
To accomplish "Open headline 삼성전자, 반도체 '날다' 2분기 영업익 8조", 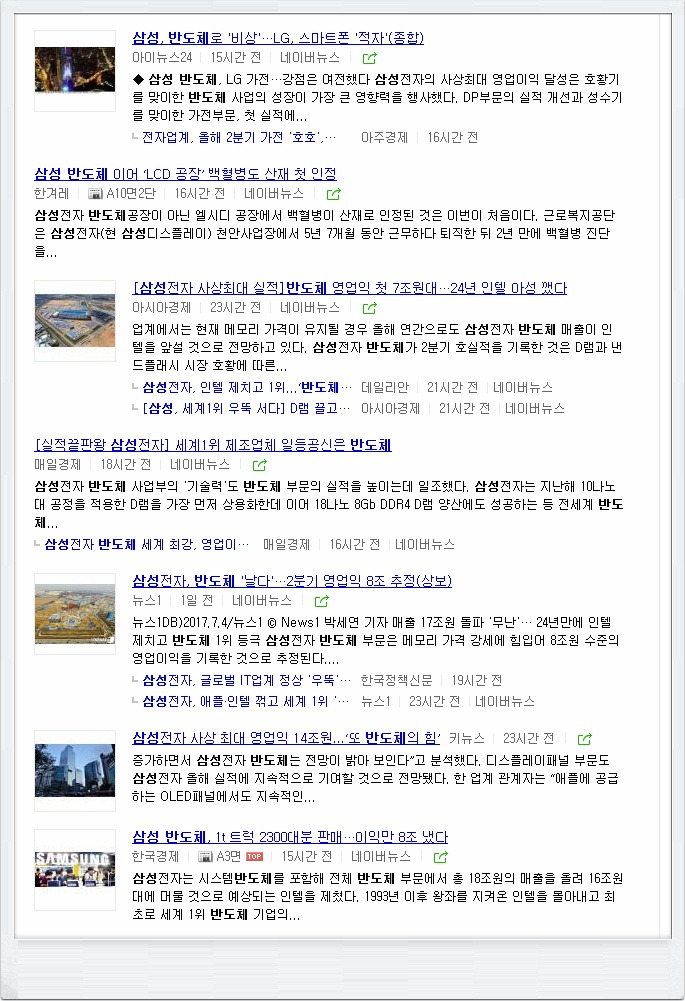I will (x=292, y=581).
